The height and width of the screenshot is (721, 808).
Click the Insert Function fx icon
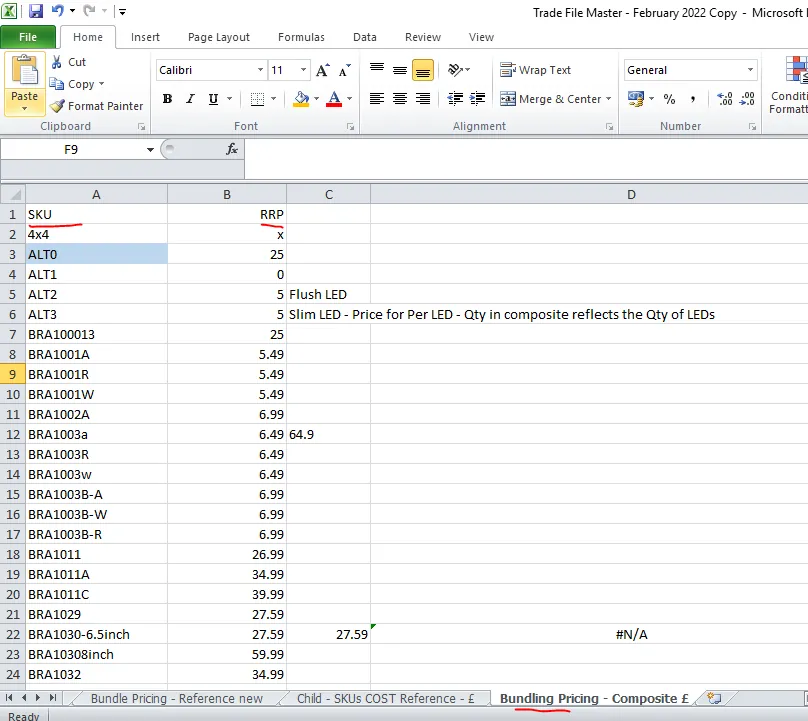232,149
